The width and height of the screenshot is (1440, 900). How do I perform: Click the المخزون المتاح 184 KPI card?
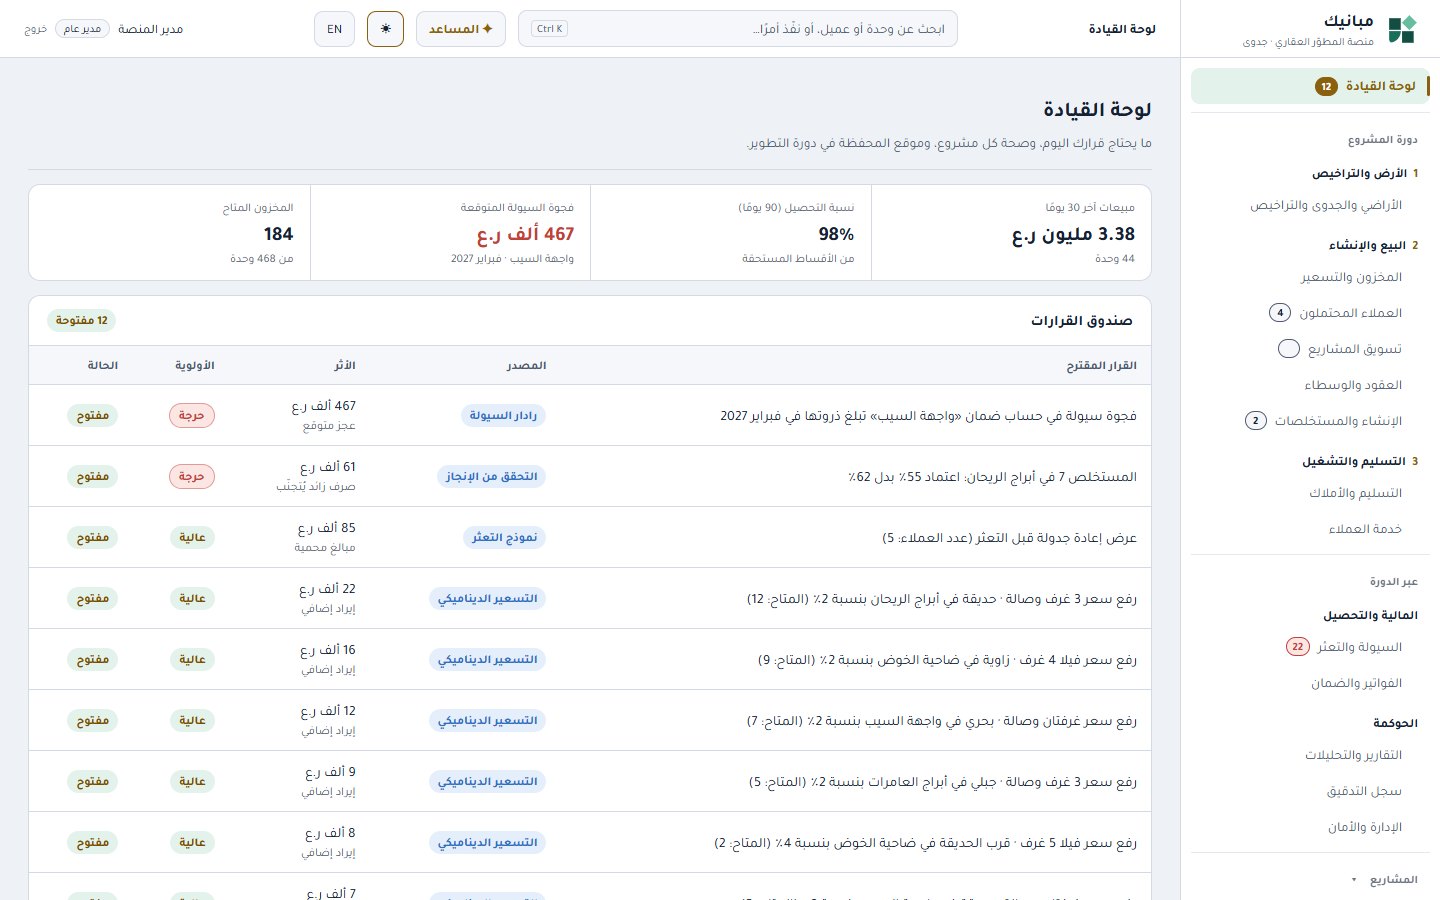point(170,233)
